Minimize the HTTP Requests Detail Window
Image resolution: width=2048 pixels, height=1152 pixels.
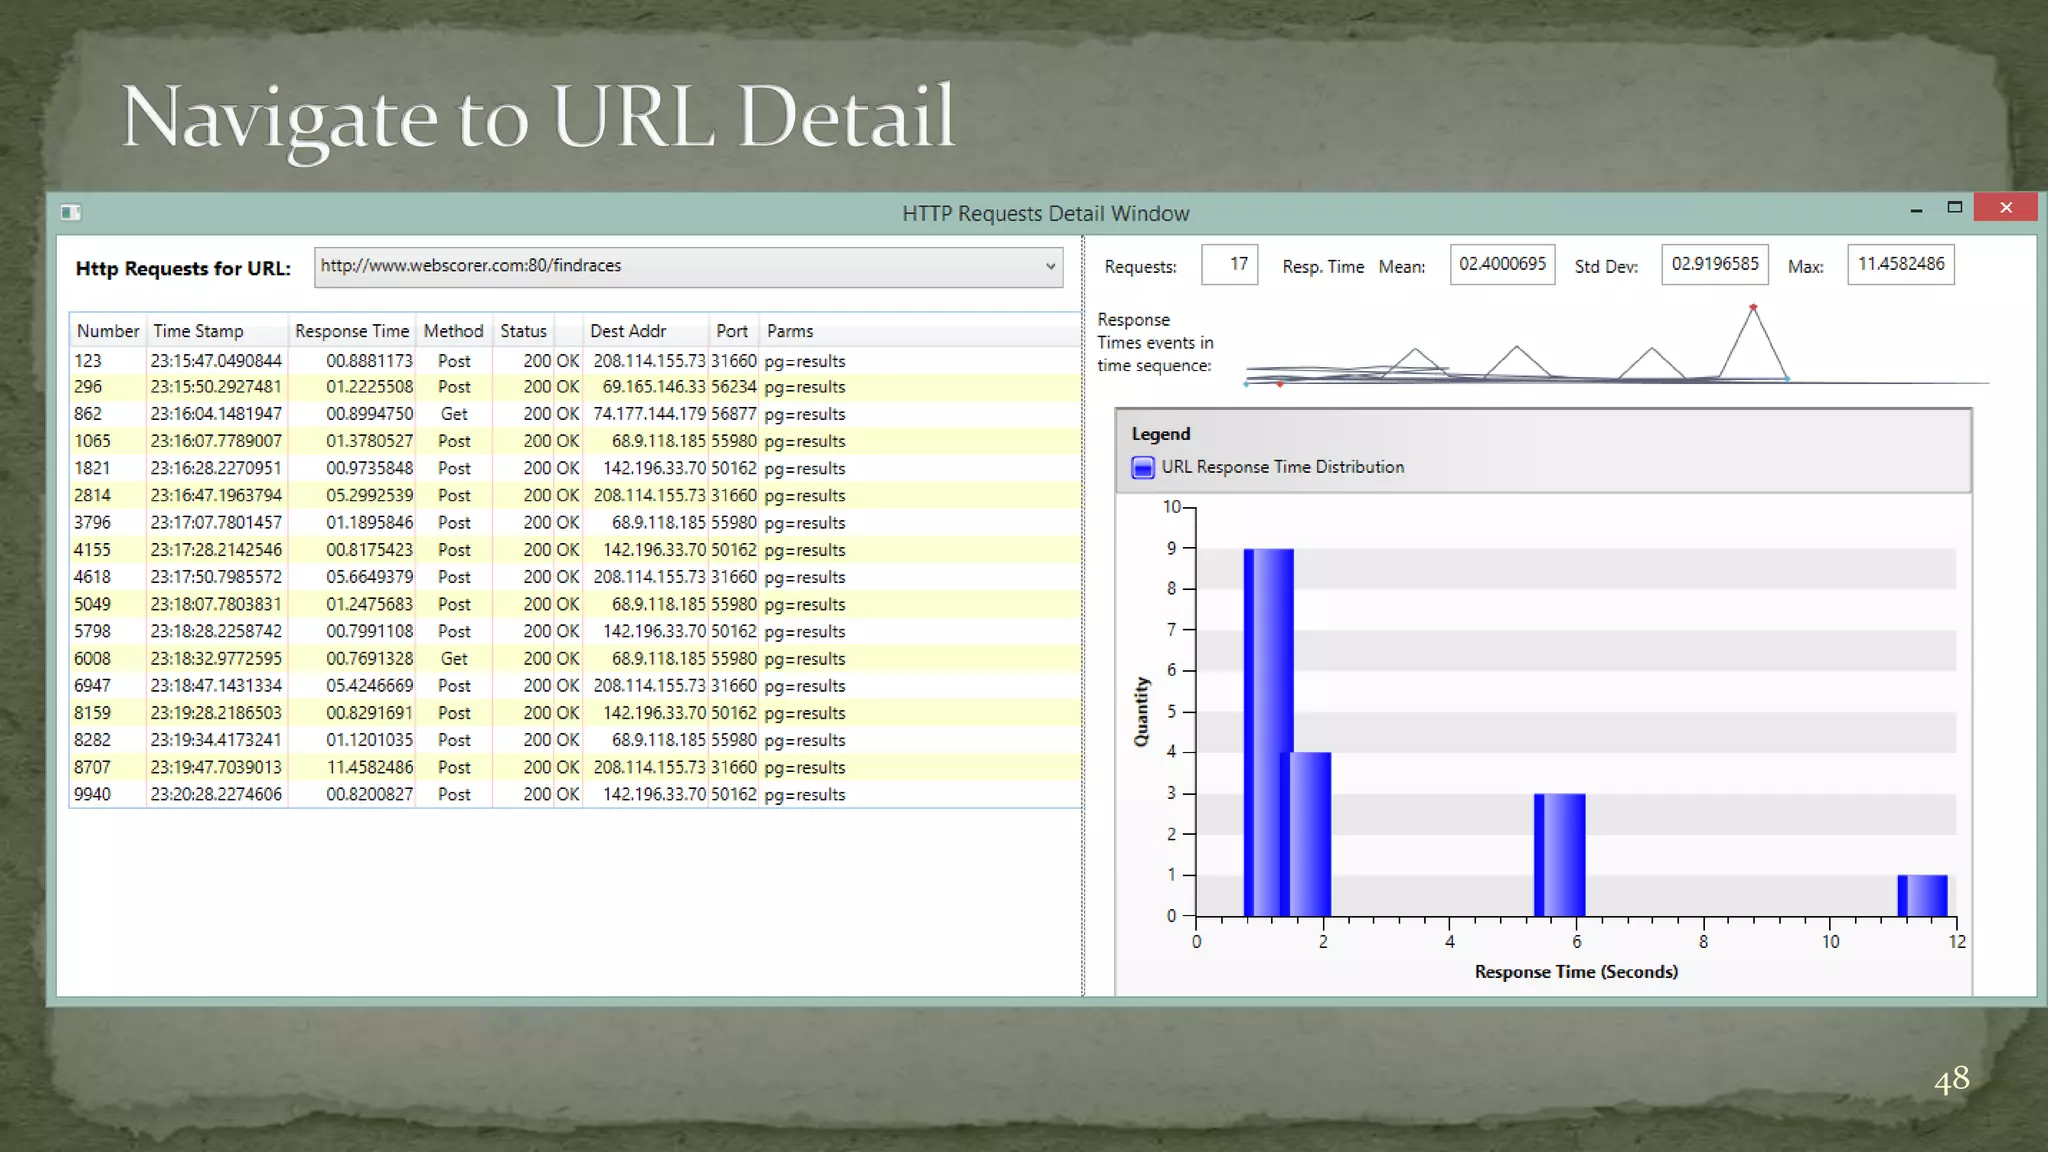1916,209
